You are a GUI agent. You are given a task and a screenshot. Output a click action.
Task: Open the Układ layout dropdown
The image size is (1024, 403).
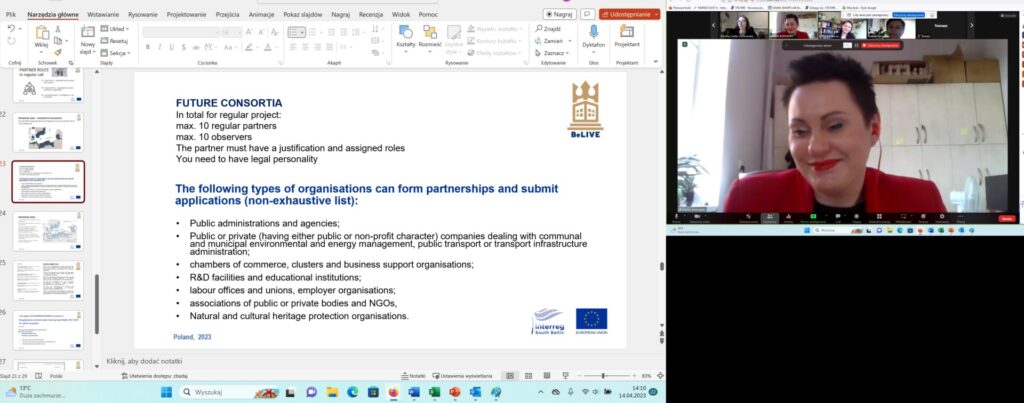(115, 29)
